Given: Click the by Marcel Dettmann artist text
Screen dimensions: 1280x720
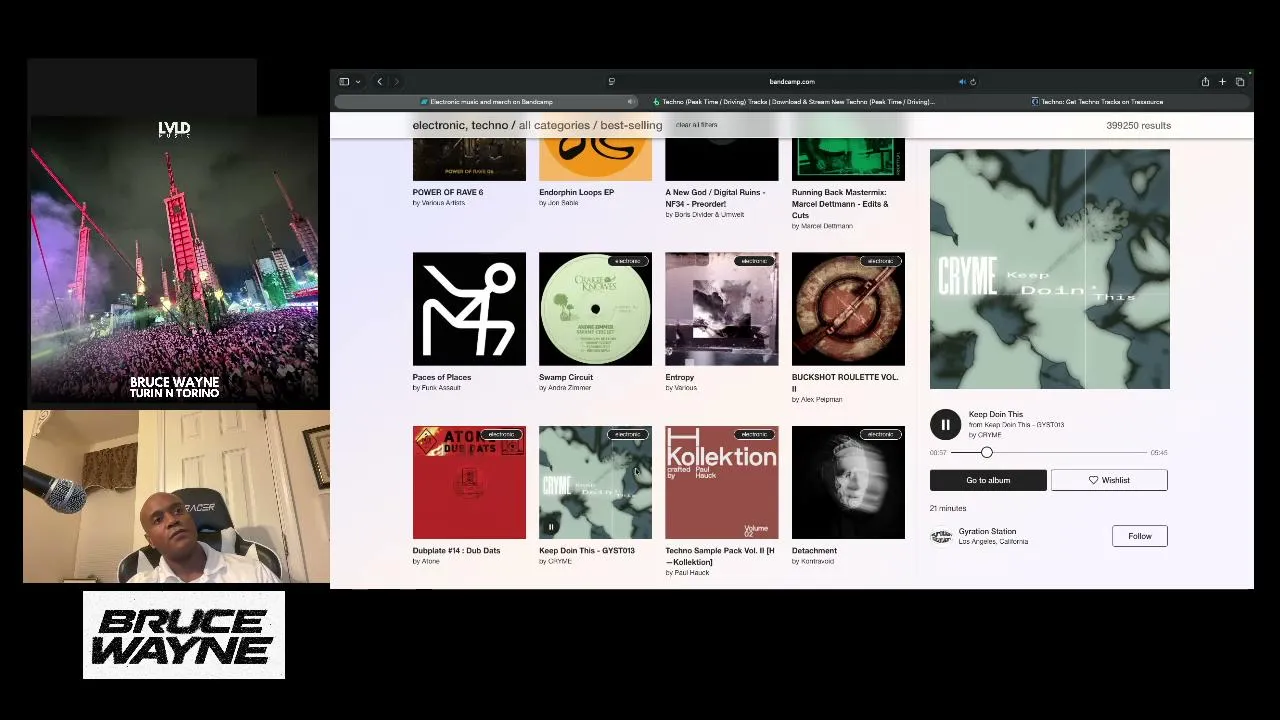Looking at the screenshot, I should (822, 226).
